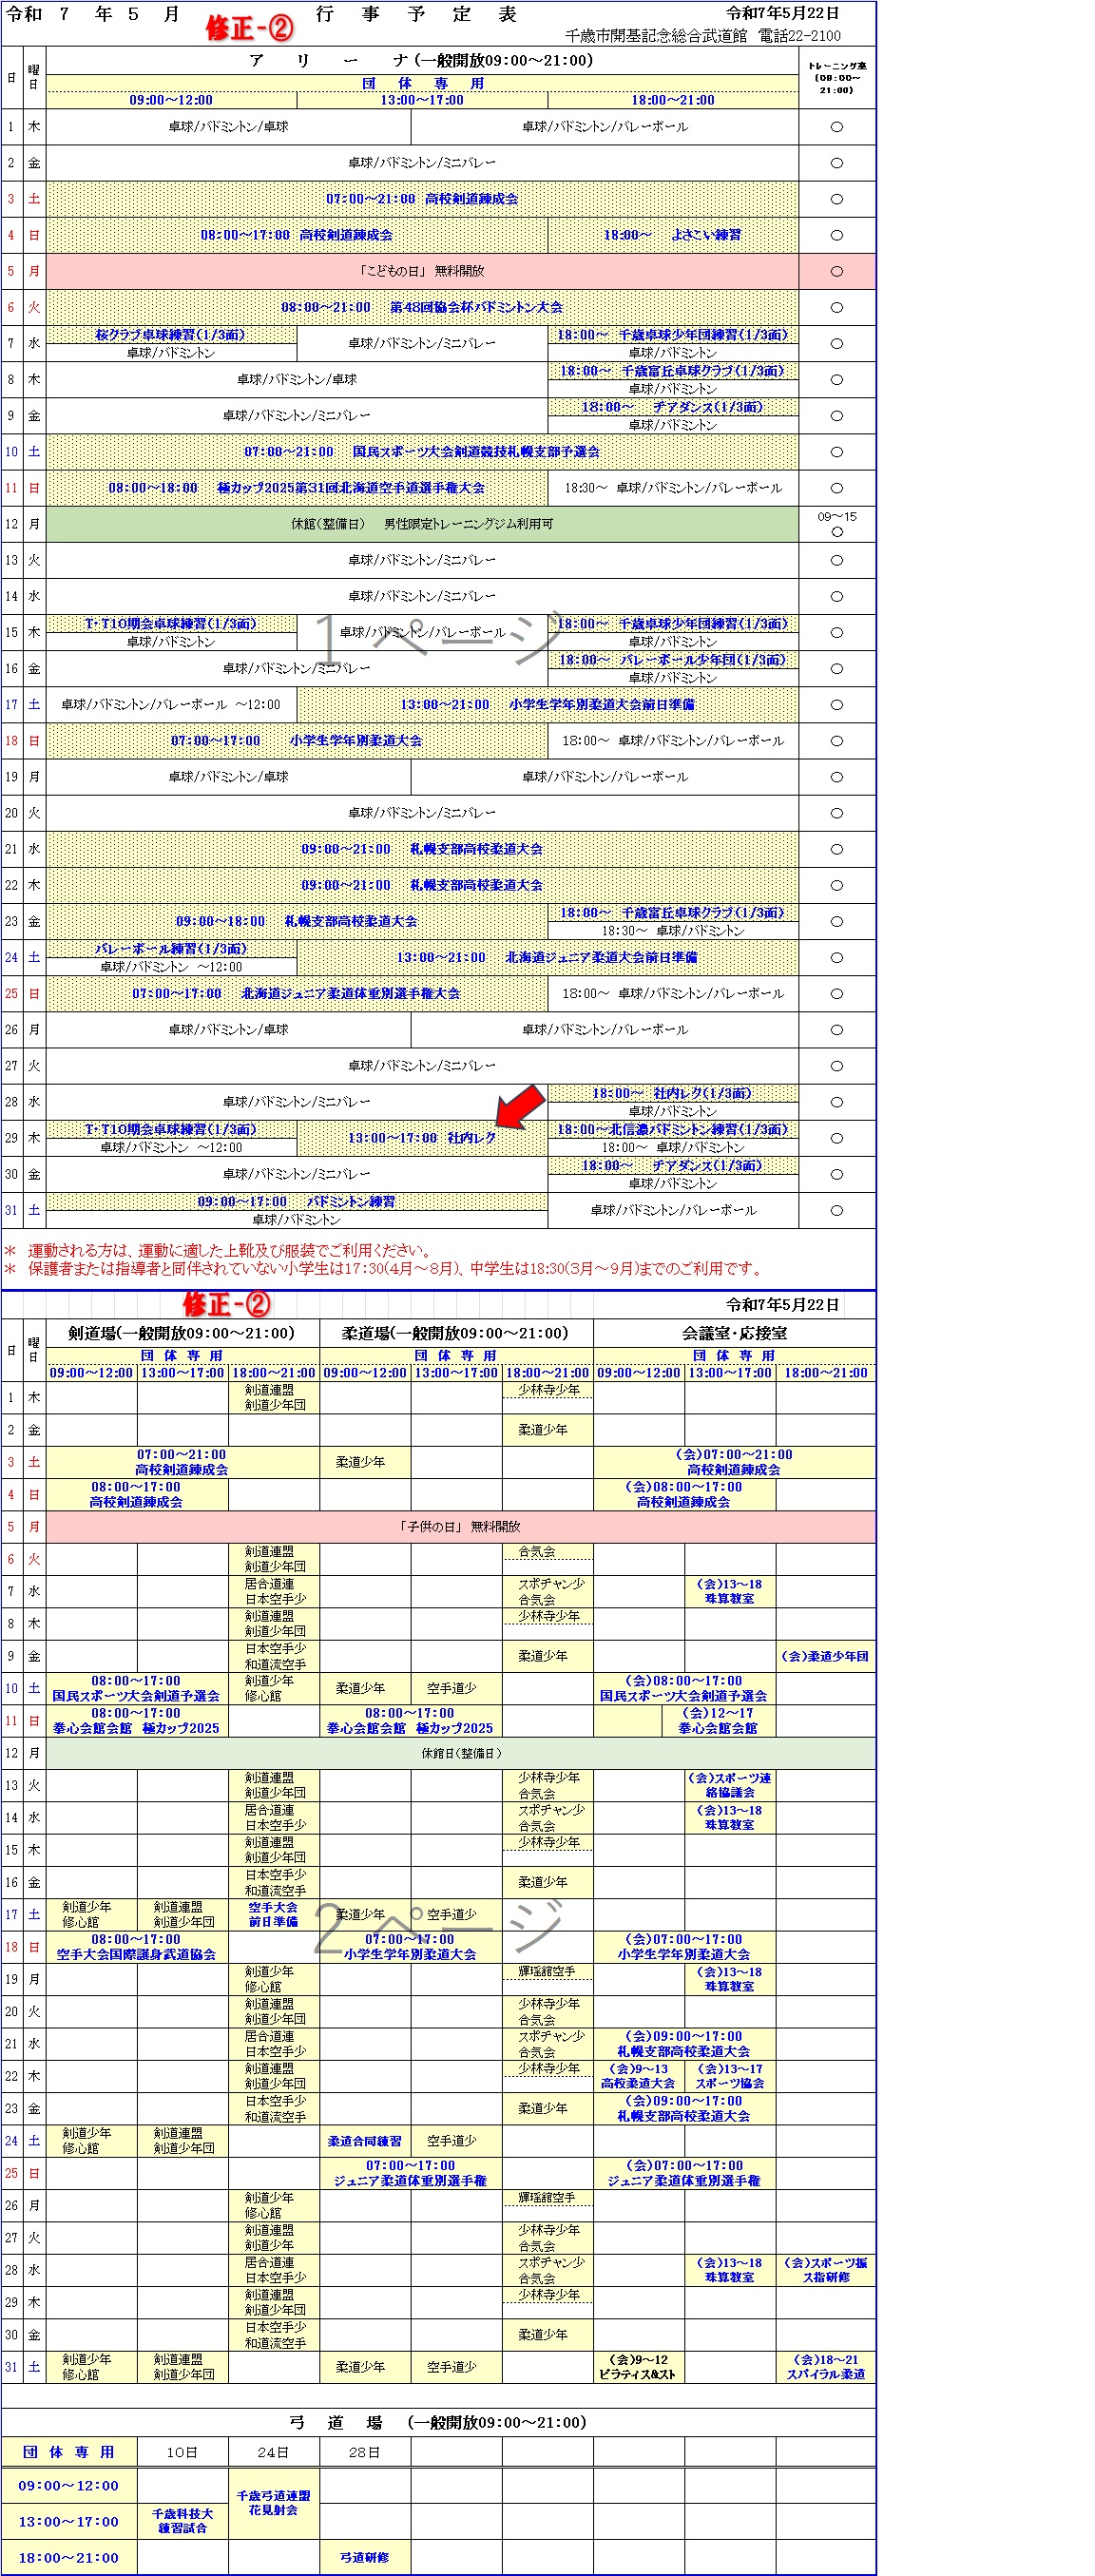This screenshot has width=1095, height=2576.
Task: Select 休館(整備日) 男性限定トレーニングジム利用可 row
Action: (x=422, y=524)
